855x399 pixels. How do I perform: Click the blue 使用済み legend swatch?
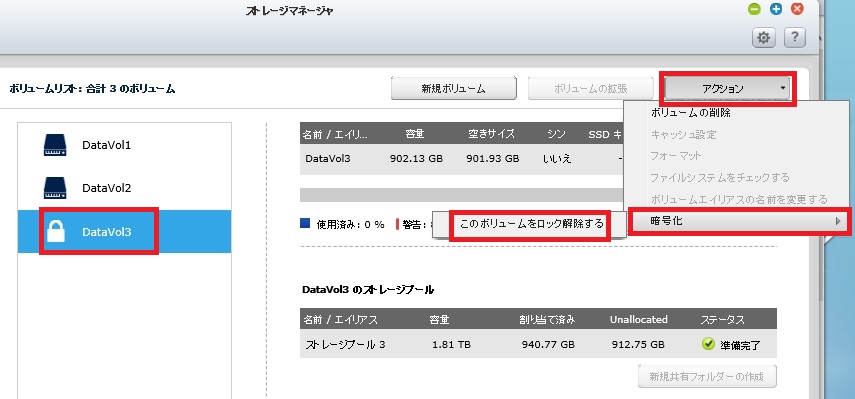[x=305, y=223]
